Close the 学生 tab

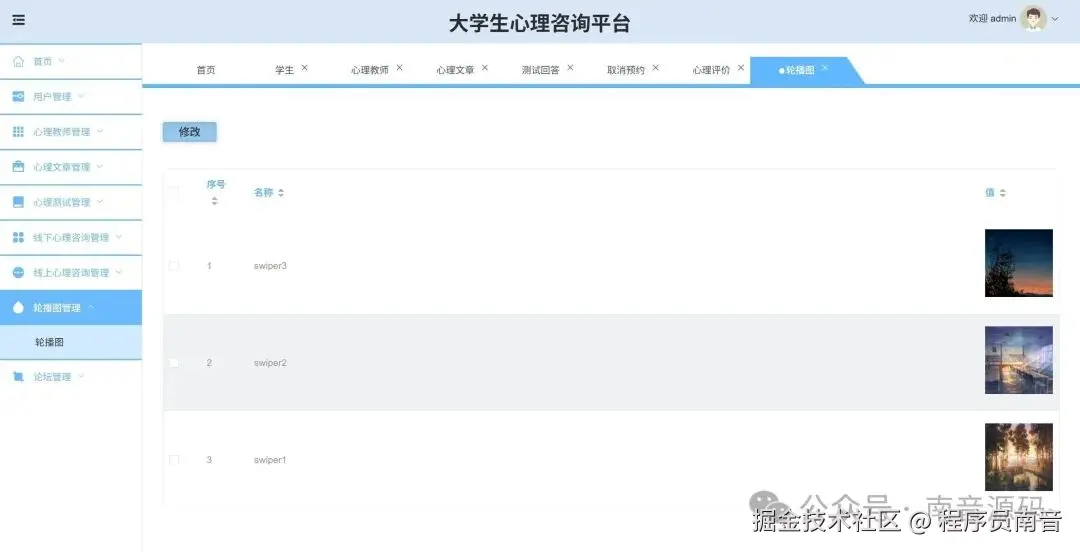coord(304,68)
